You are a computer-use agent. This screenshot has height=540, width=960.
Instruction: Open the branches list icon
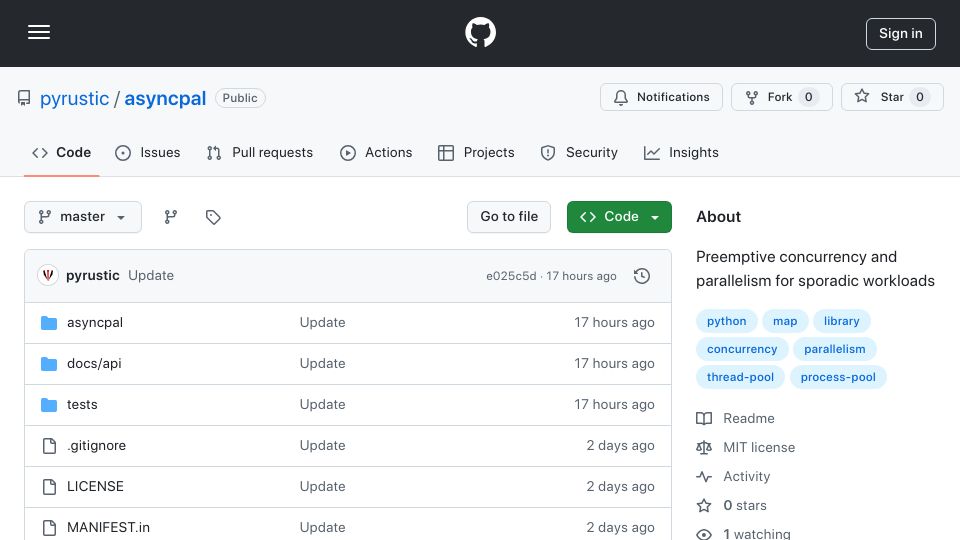171,217
